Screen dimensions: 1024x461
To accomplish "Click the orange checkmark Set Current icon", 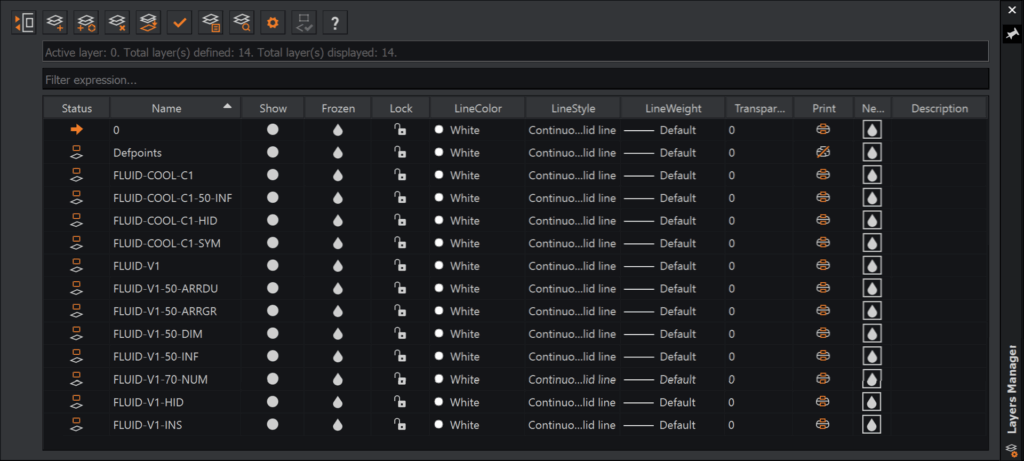I will [180, 21].
